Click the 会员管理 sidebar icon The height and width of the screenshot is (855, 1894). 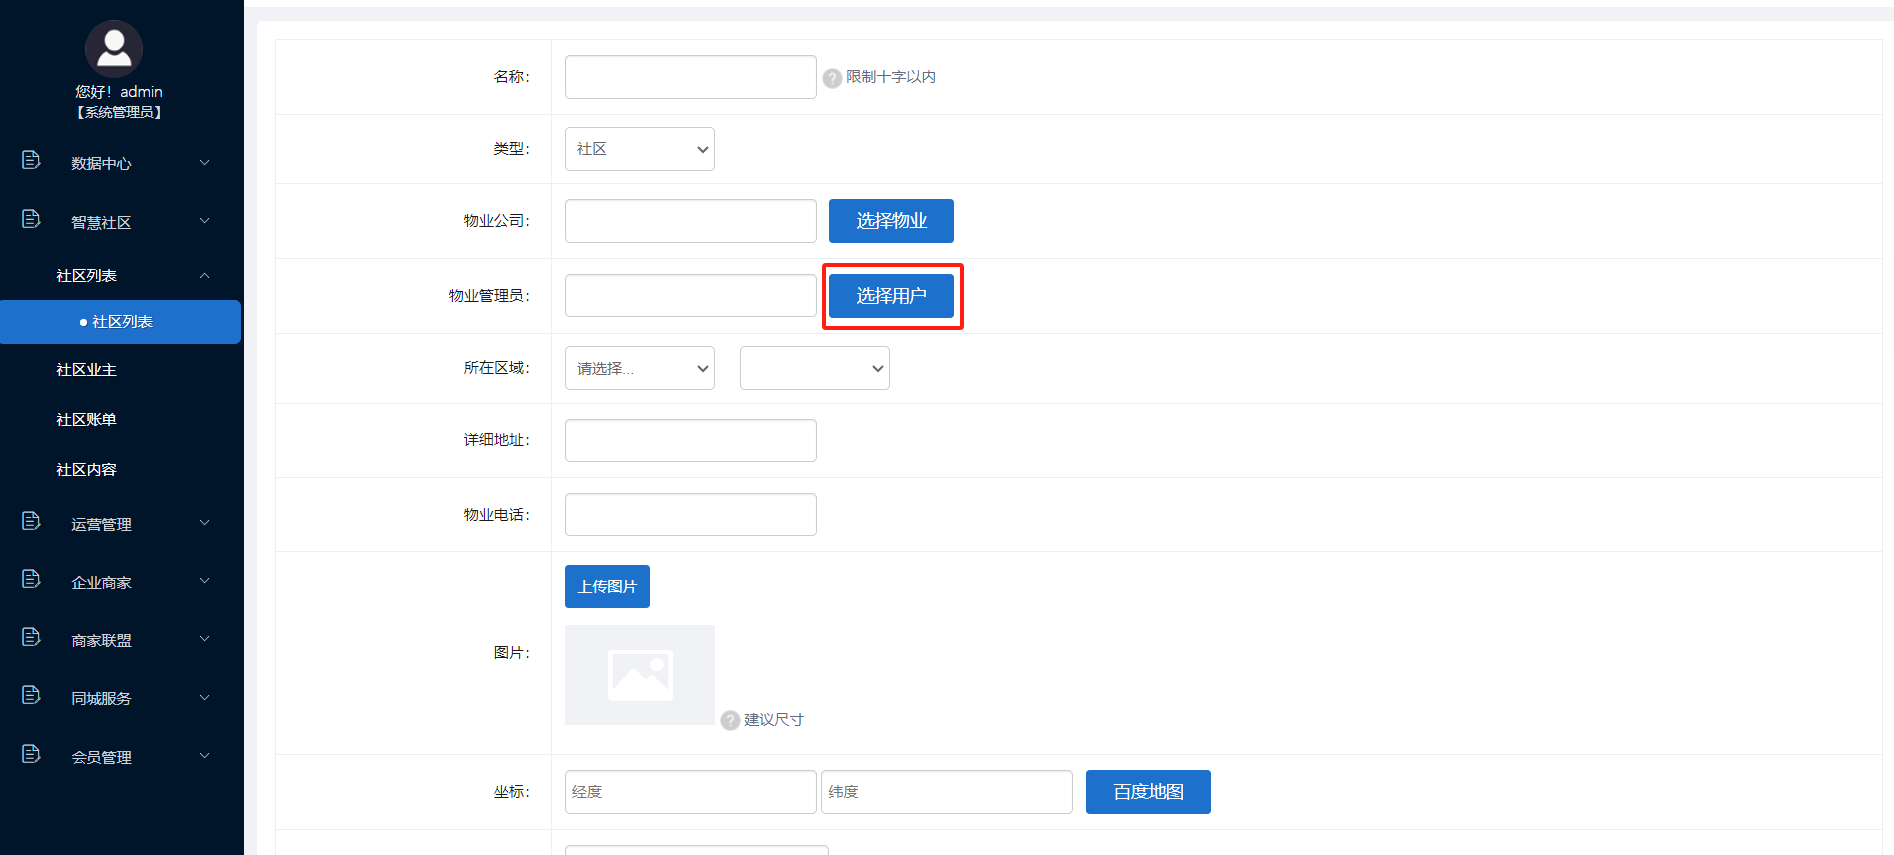[x=31, y=754]
